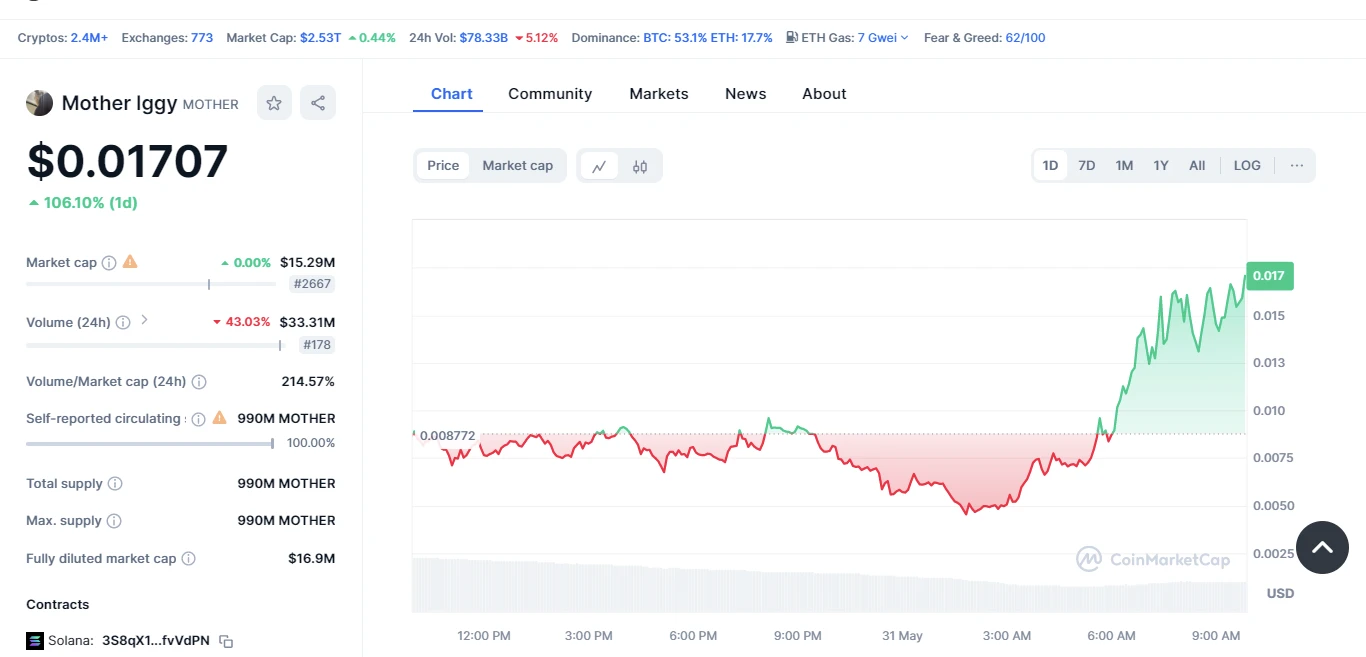Click the $33.31M volume value
The image size is (1366, 657).
308,323
